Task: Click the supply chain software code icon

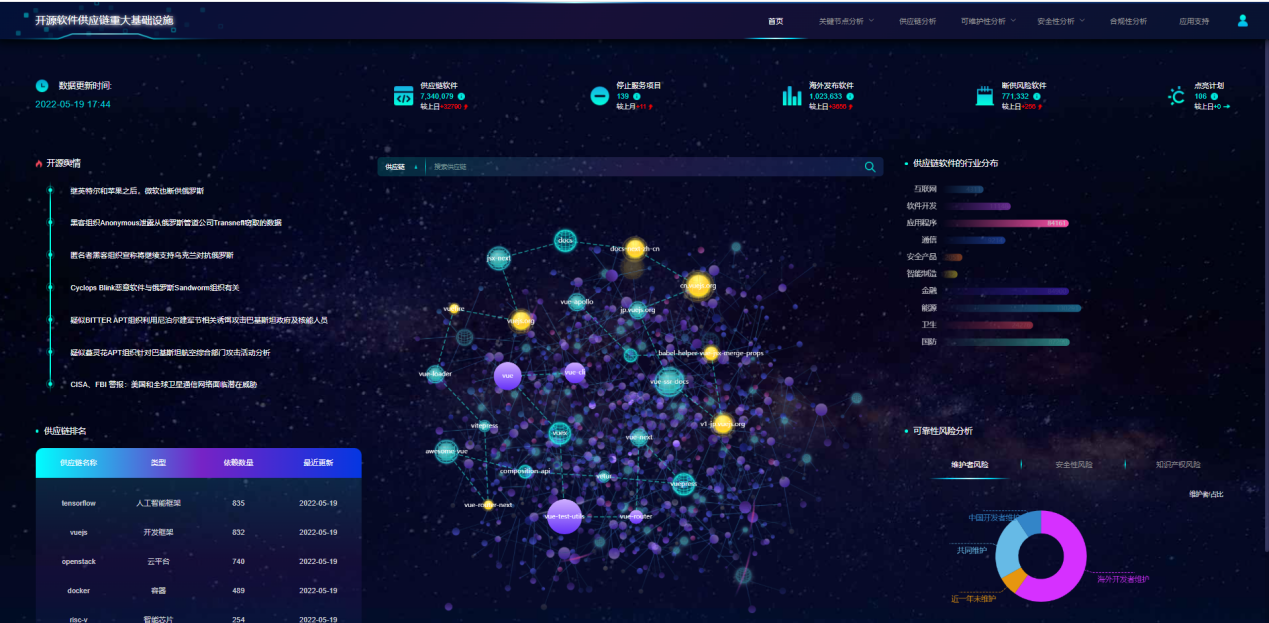Action: pyautogui.click(x=403, y=96)
